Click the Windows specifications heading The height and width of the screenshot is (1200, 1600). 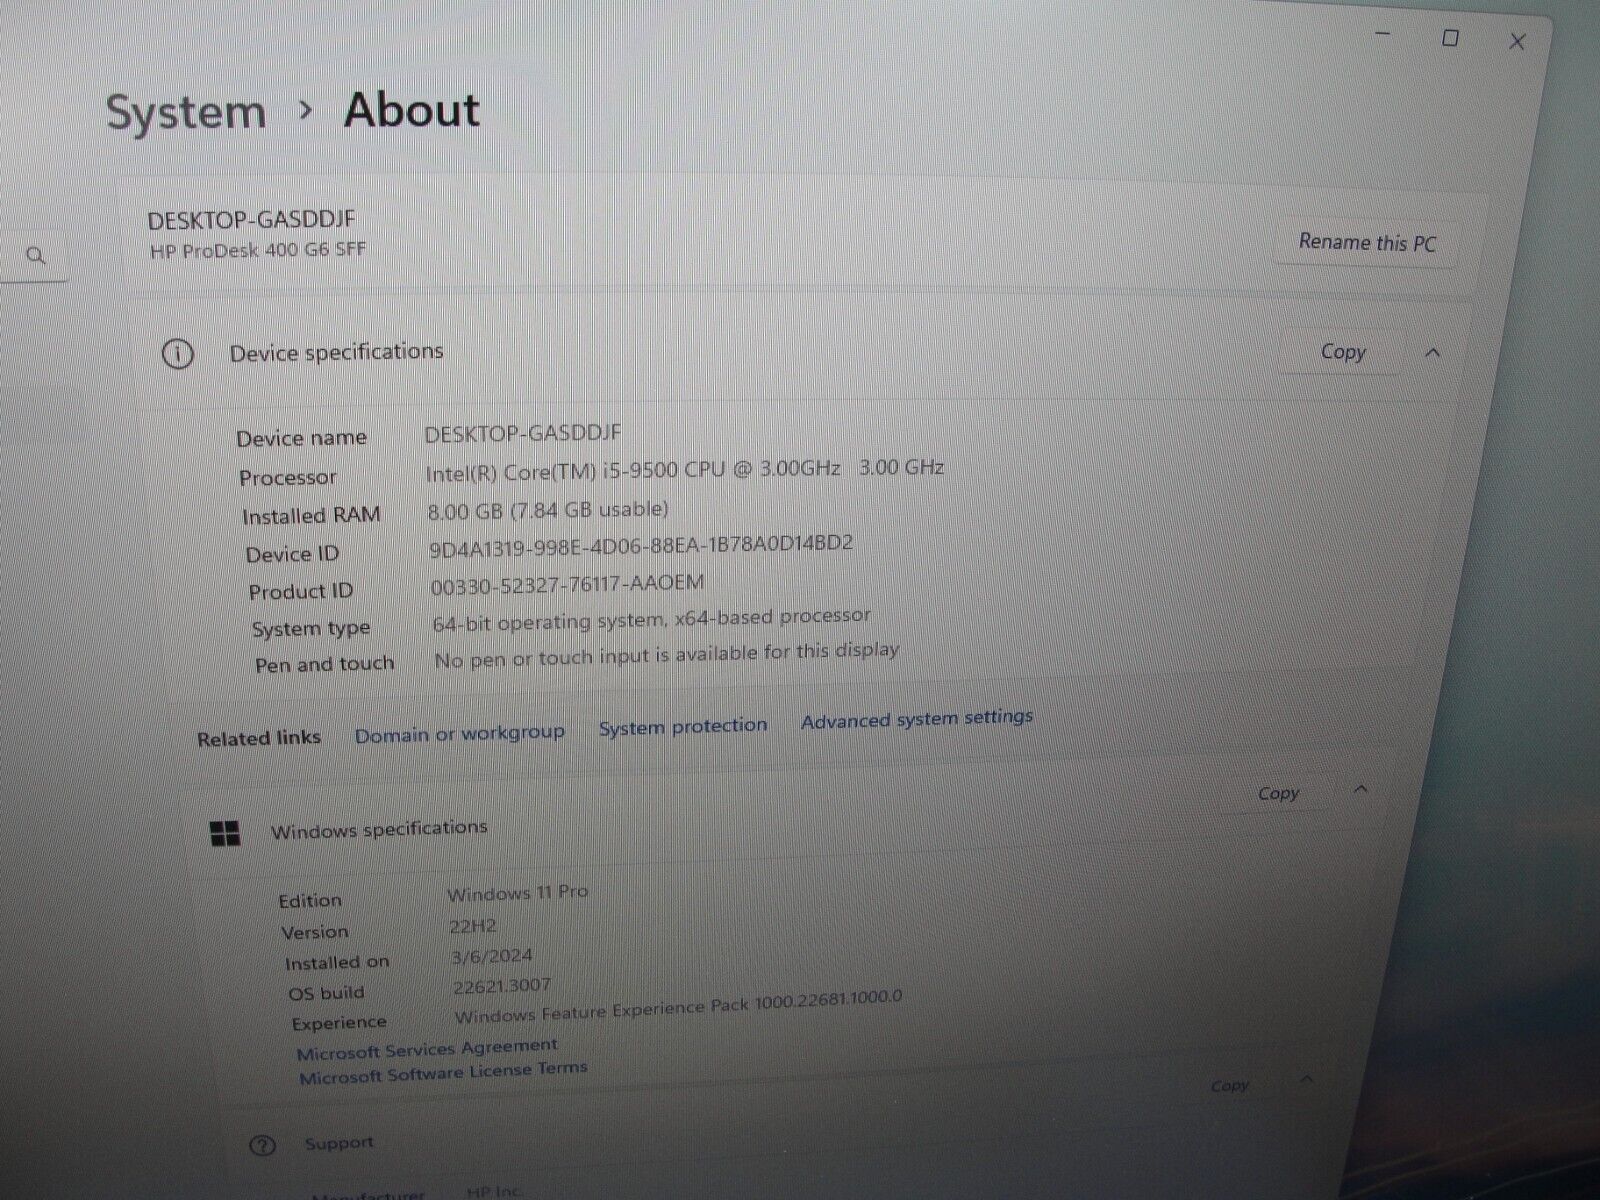(379, 830)
